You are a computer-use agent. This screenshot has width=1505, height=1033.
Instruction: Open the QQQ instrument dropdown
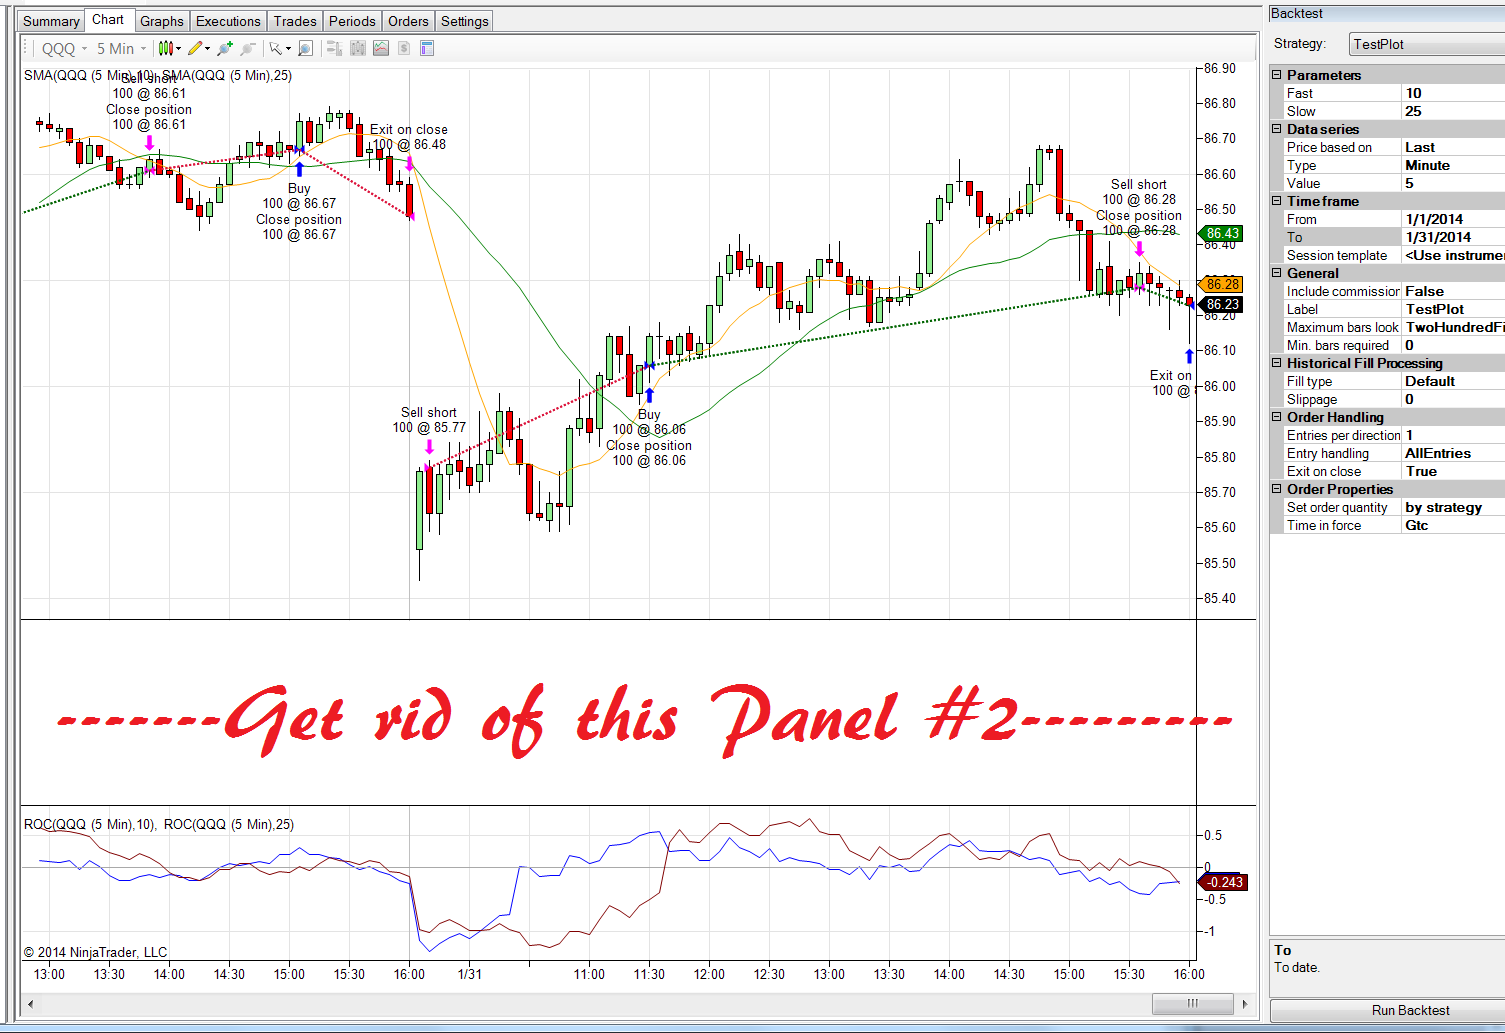(64, 48)
